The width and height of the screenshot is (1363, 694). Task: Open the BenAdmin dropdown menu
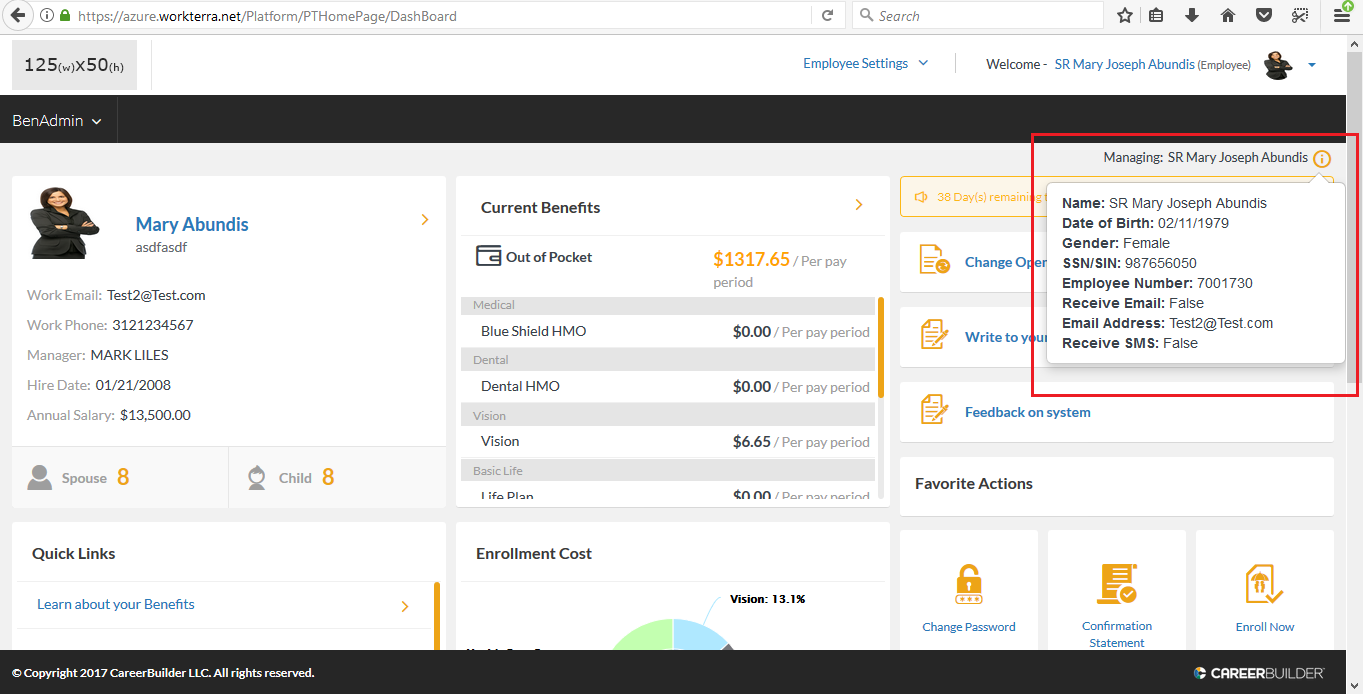click(x=57, y=121)
